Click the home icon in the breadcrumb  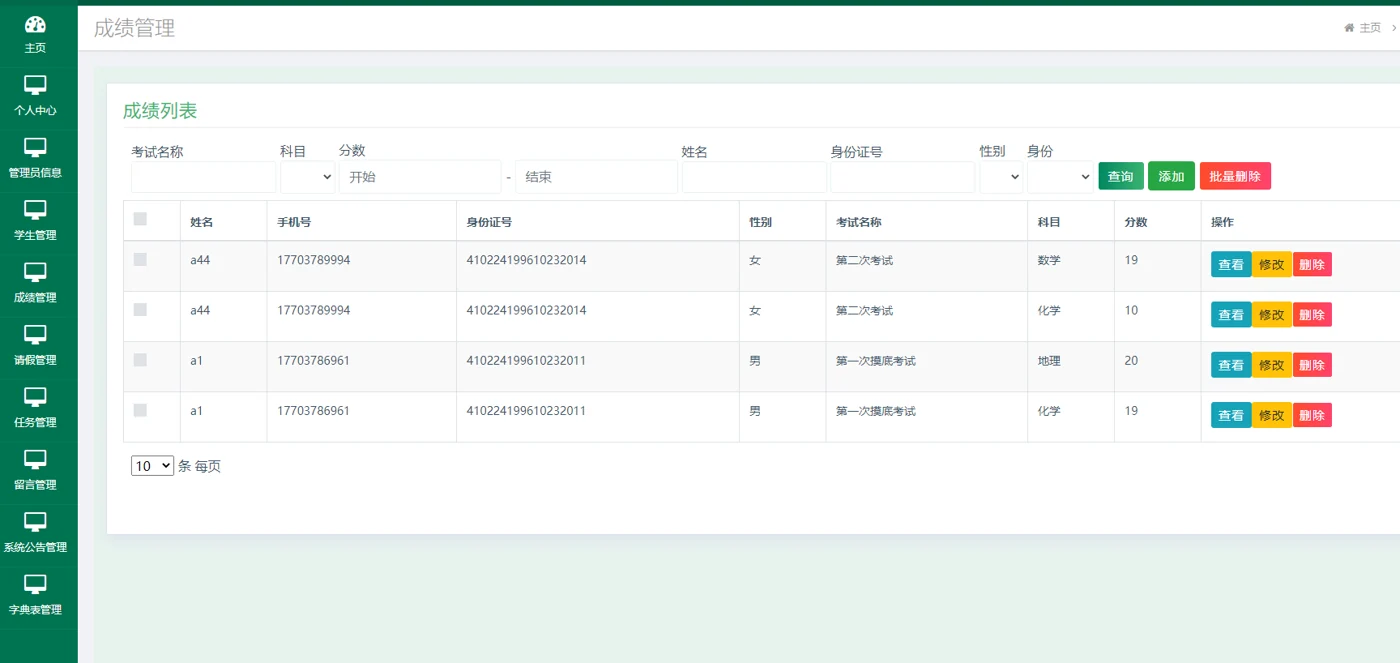click(x=1349, y=28)
